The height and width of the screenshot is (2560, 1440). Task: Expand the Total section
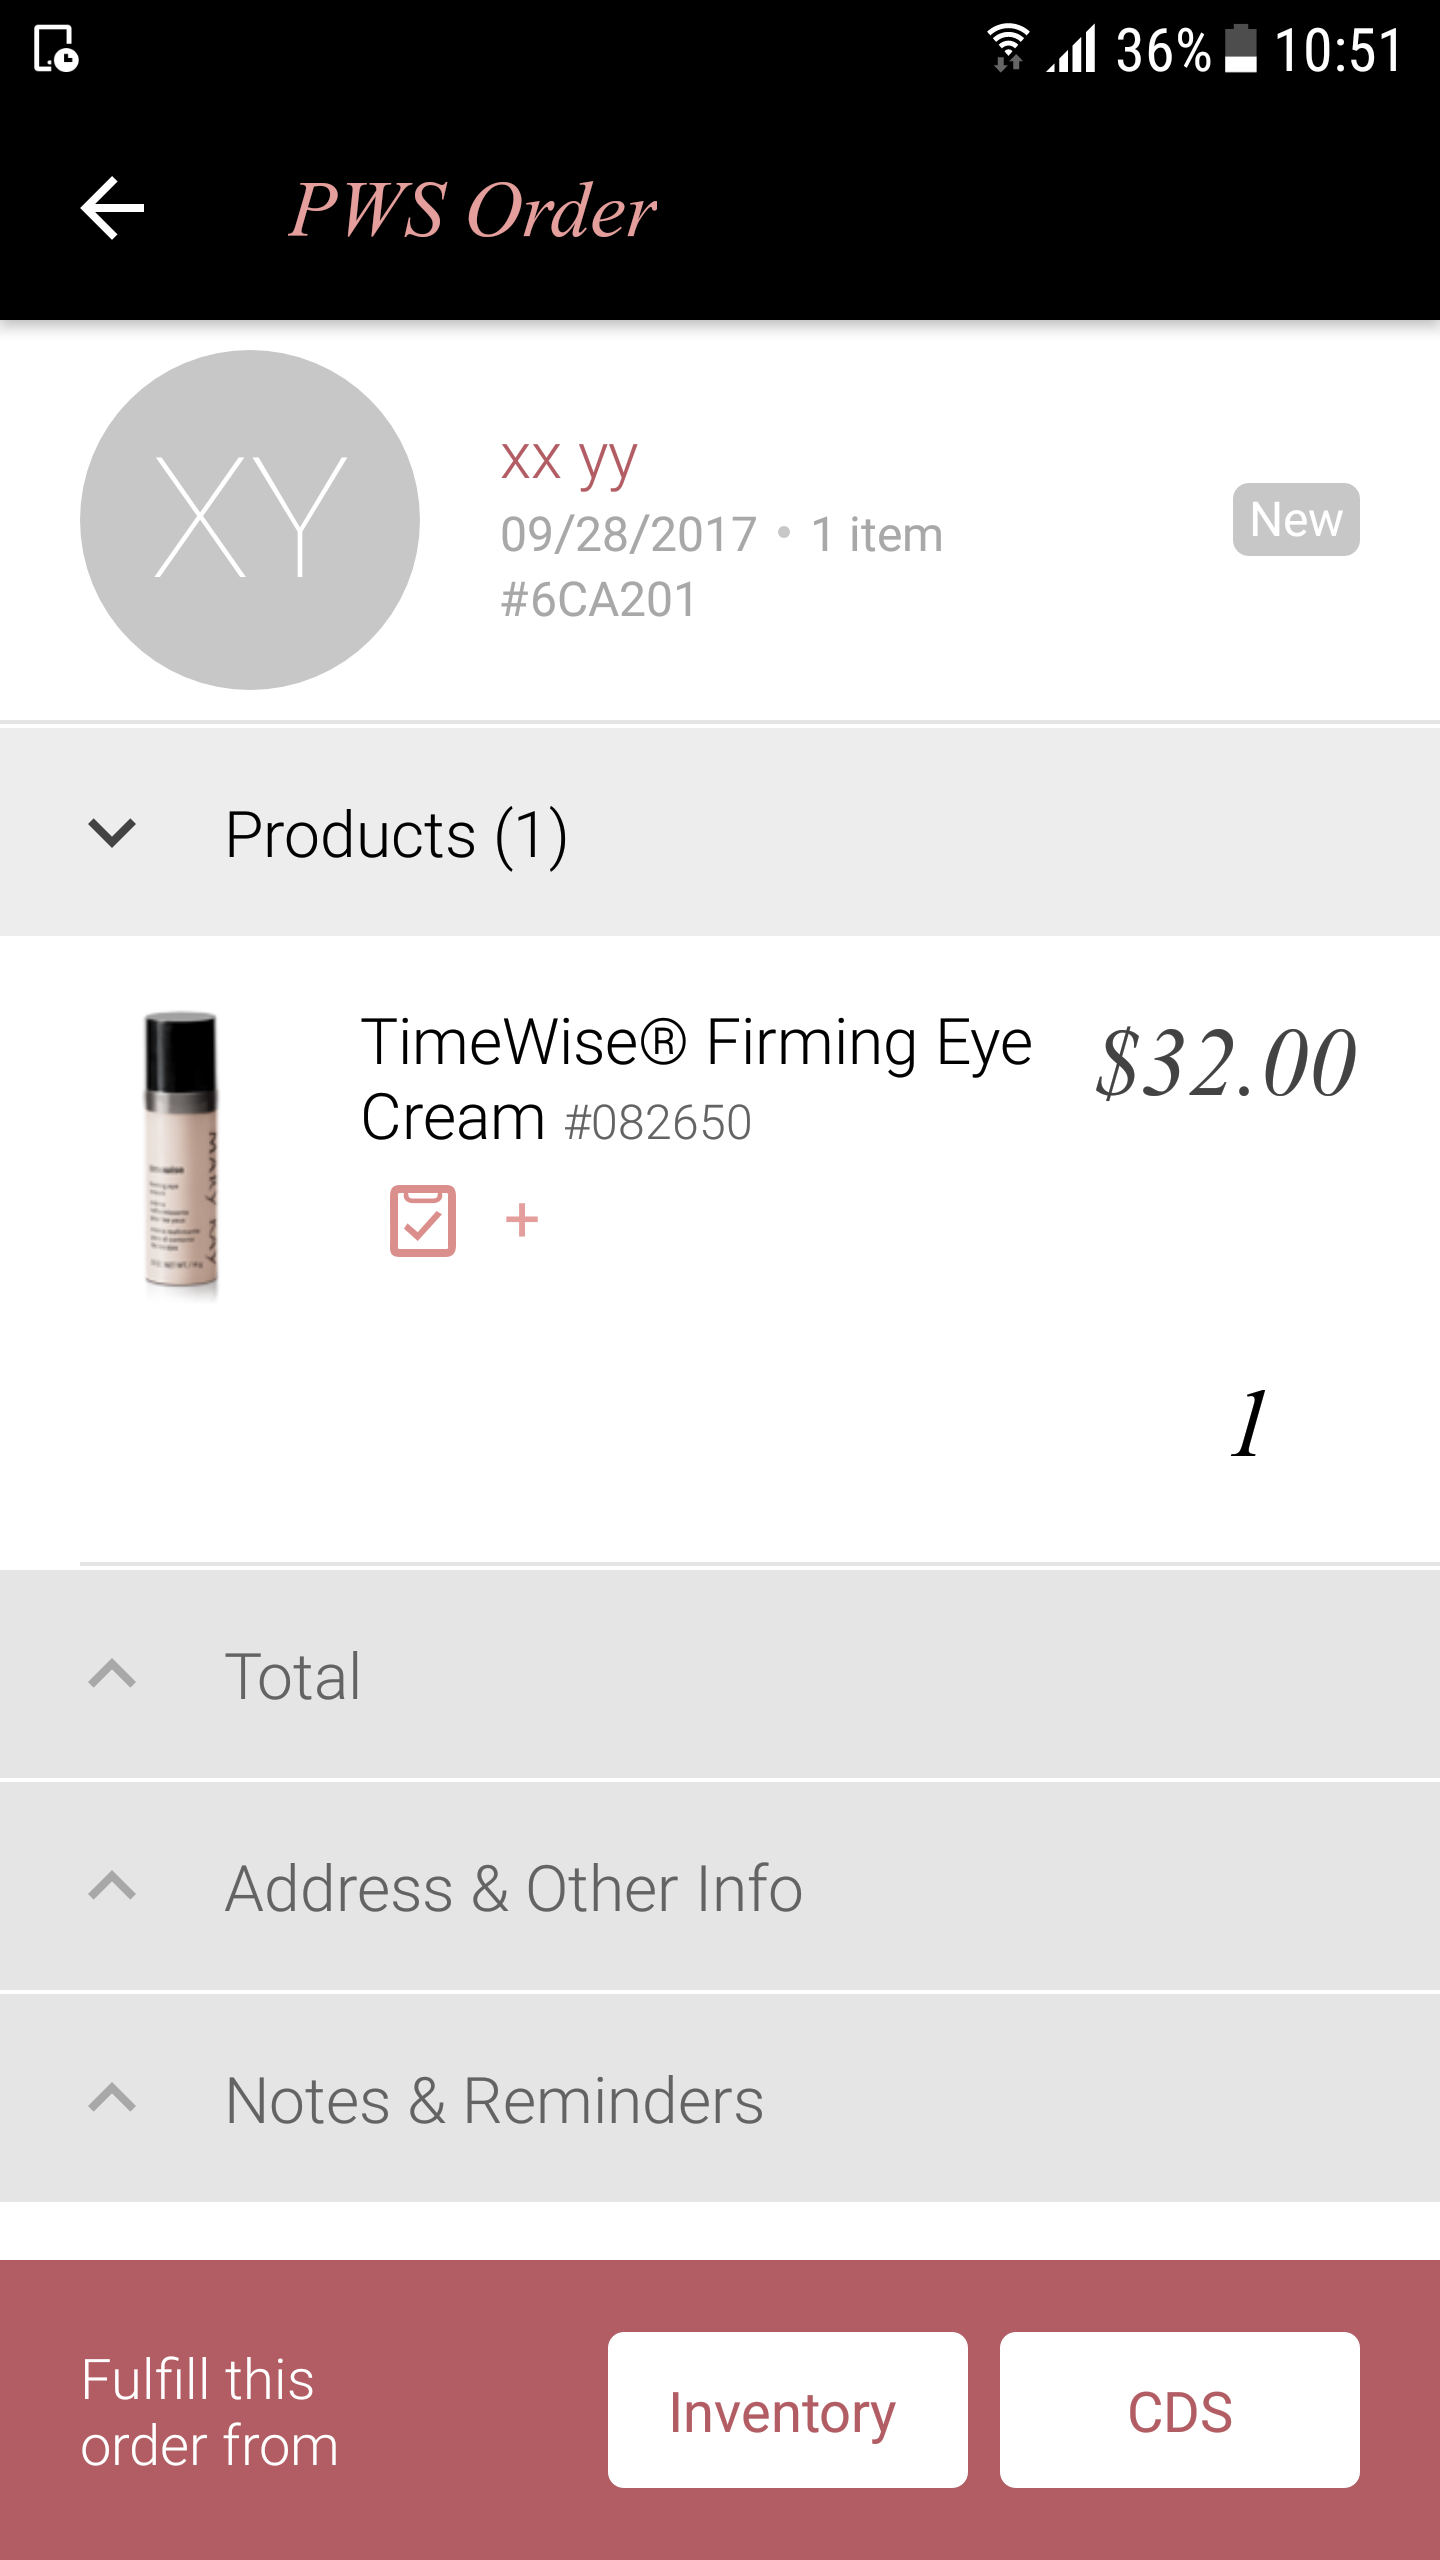720,1675
